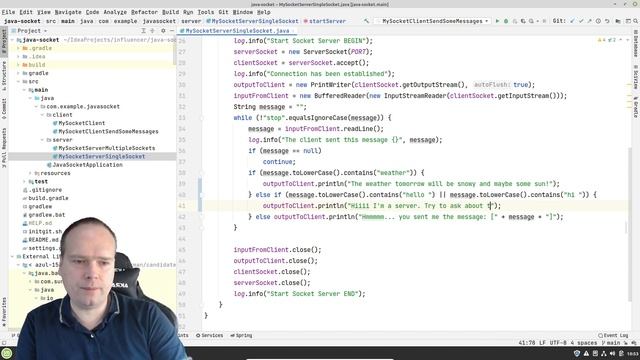Click the 4 spaces indent status
Image resolution: width=640 pixels, height=360 pixels.
[x=584, y=343]
